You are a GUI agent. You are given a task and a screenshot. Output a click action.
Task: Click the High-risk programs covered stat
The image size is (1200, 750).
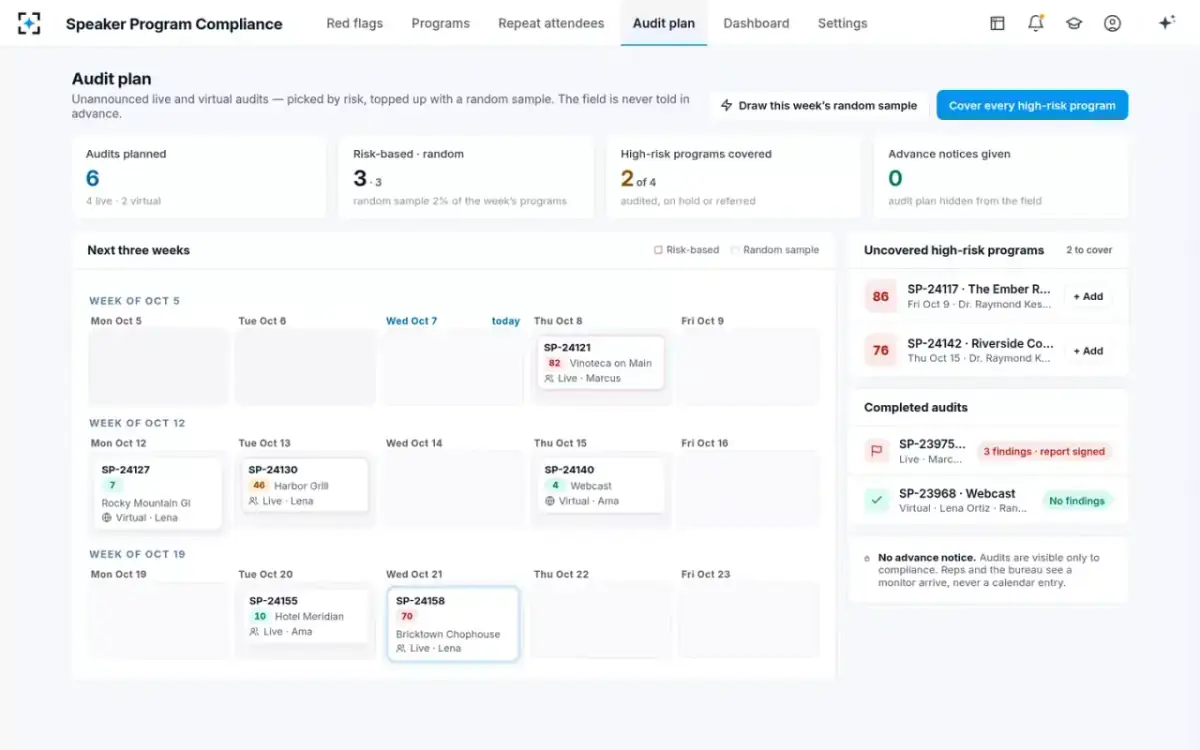[734, 177]
